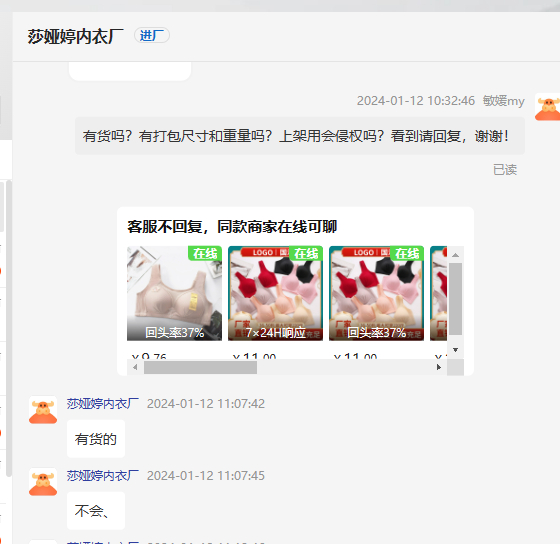The width and height of the screenshot is (560, 544).
Task: Click the message bubble asking 有货吗
Action: pyautogui.click(x=300, y=136)
